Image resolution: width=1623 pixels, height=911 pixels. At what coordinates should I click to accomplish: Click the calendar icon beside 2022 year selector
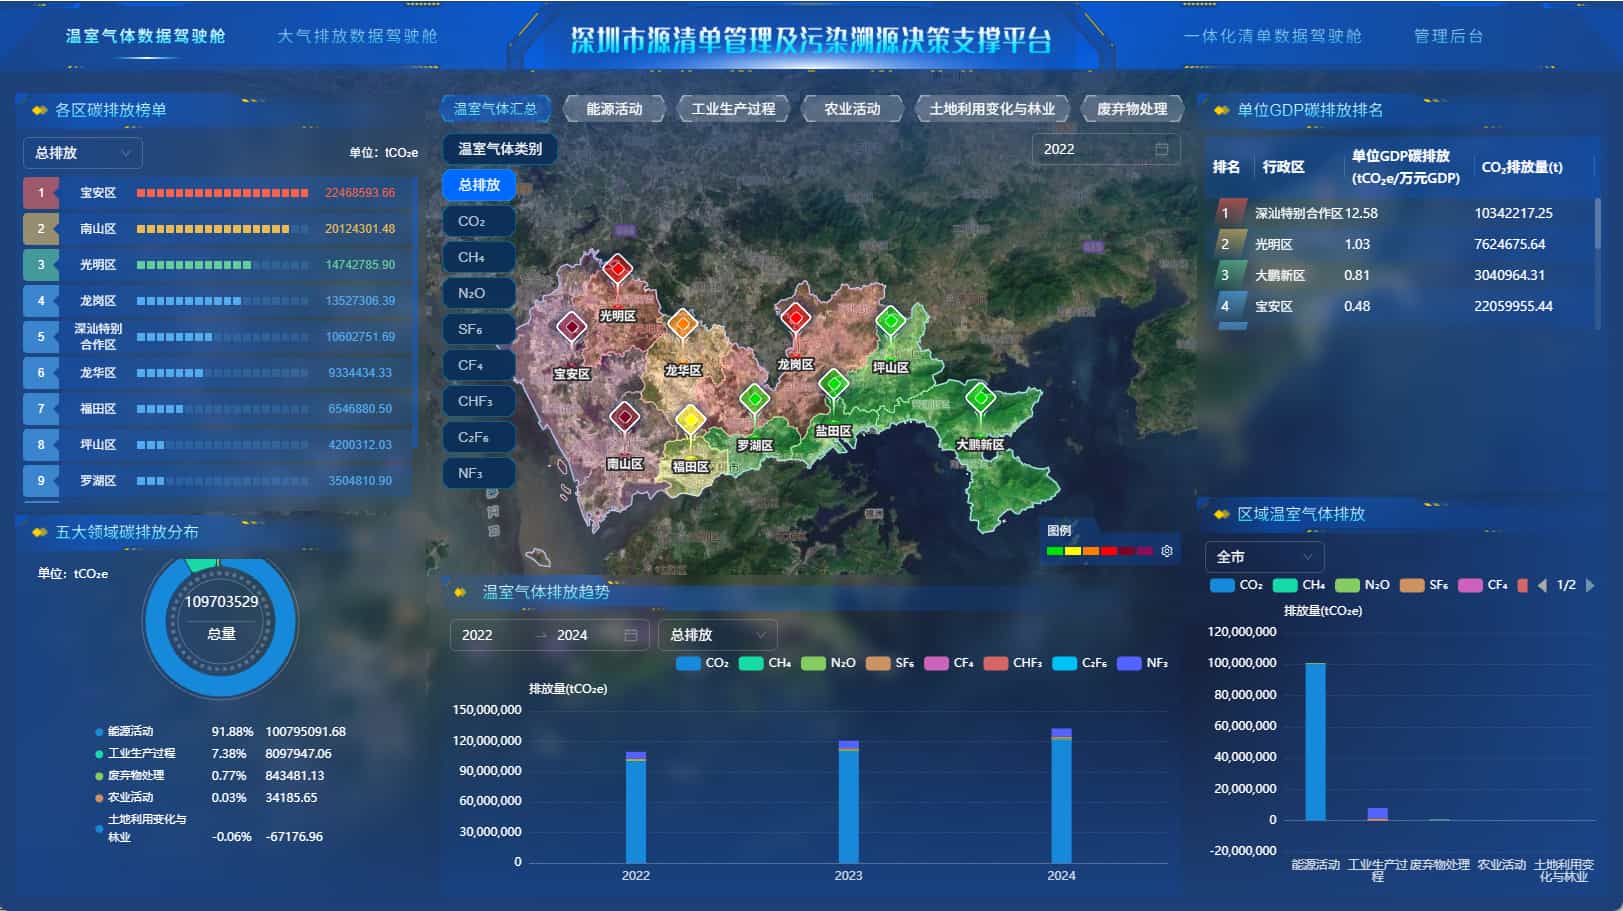1160,149
